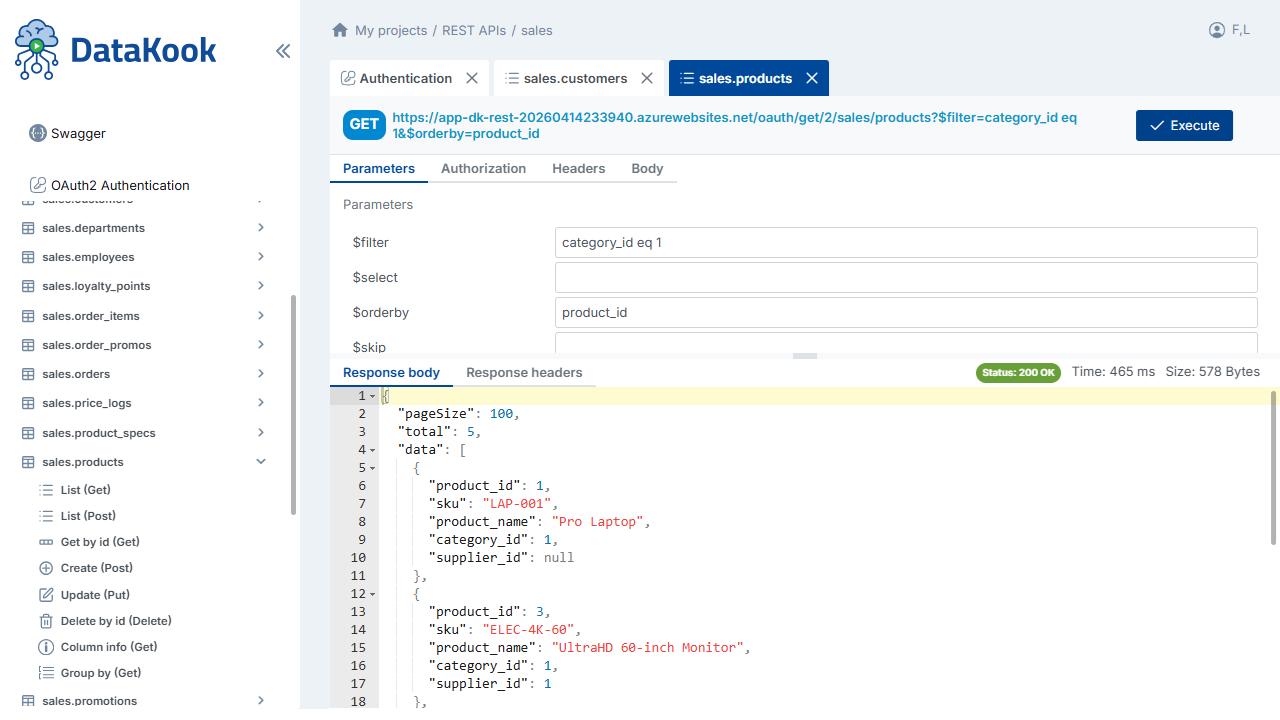Click the GET method badge

pyautogui.click(x=364, y=125)
